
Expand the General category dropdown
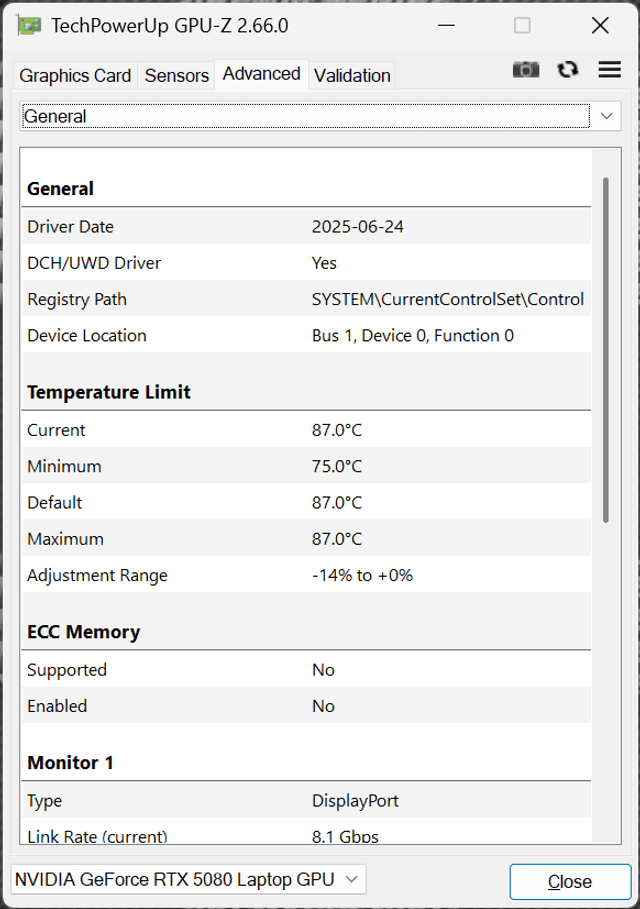320,116
